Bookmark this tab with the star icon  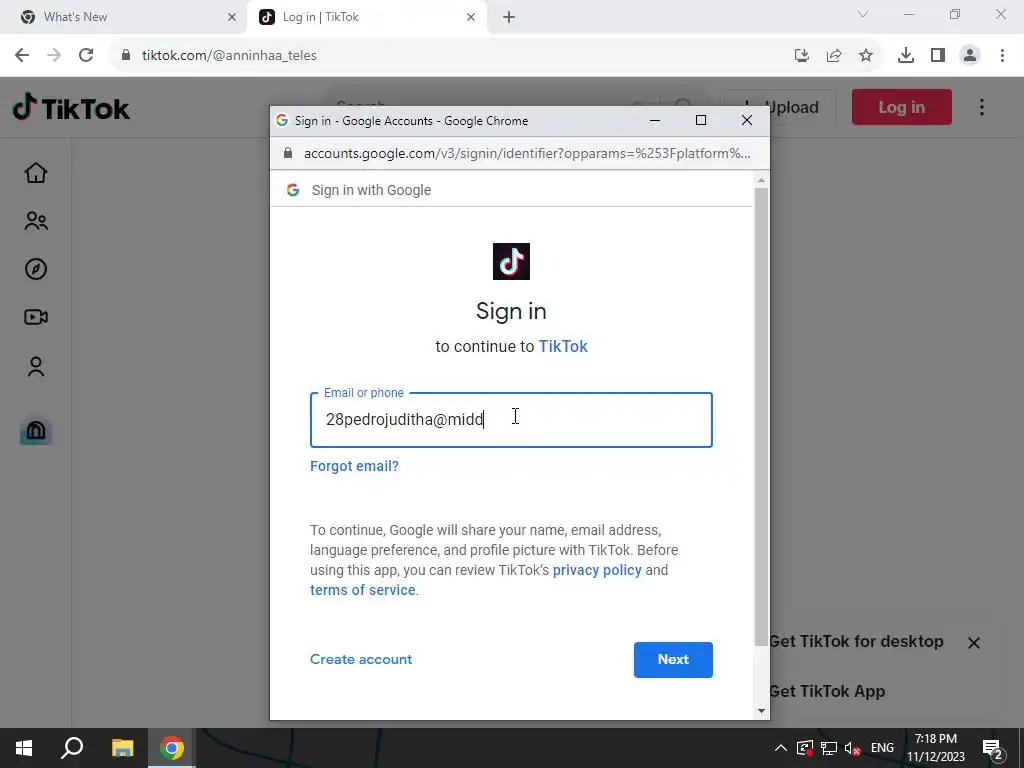[x=866, y=56]
